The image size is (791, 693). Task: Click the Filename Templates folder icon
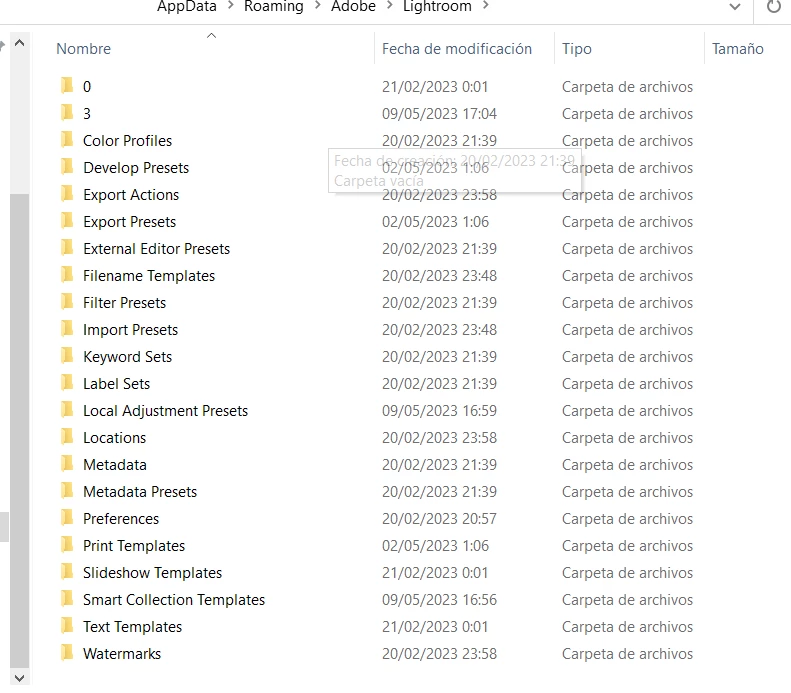click(67, 275)
